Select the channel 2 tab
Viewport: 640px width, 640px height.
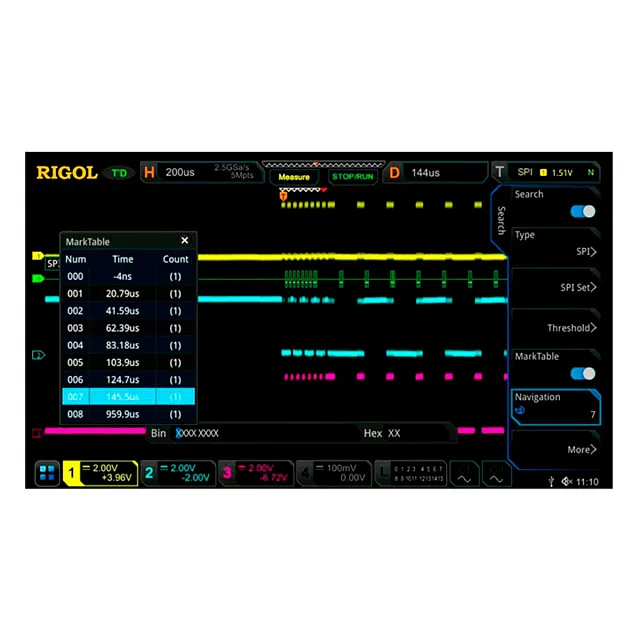coord(176,473)
